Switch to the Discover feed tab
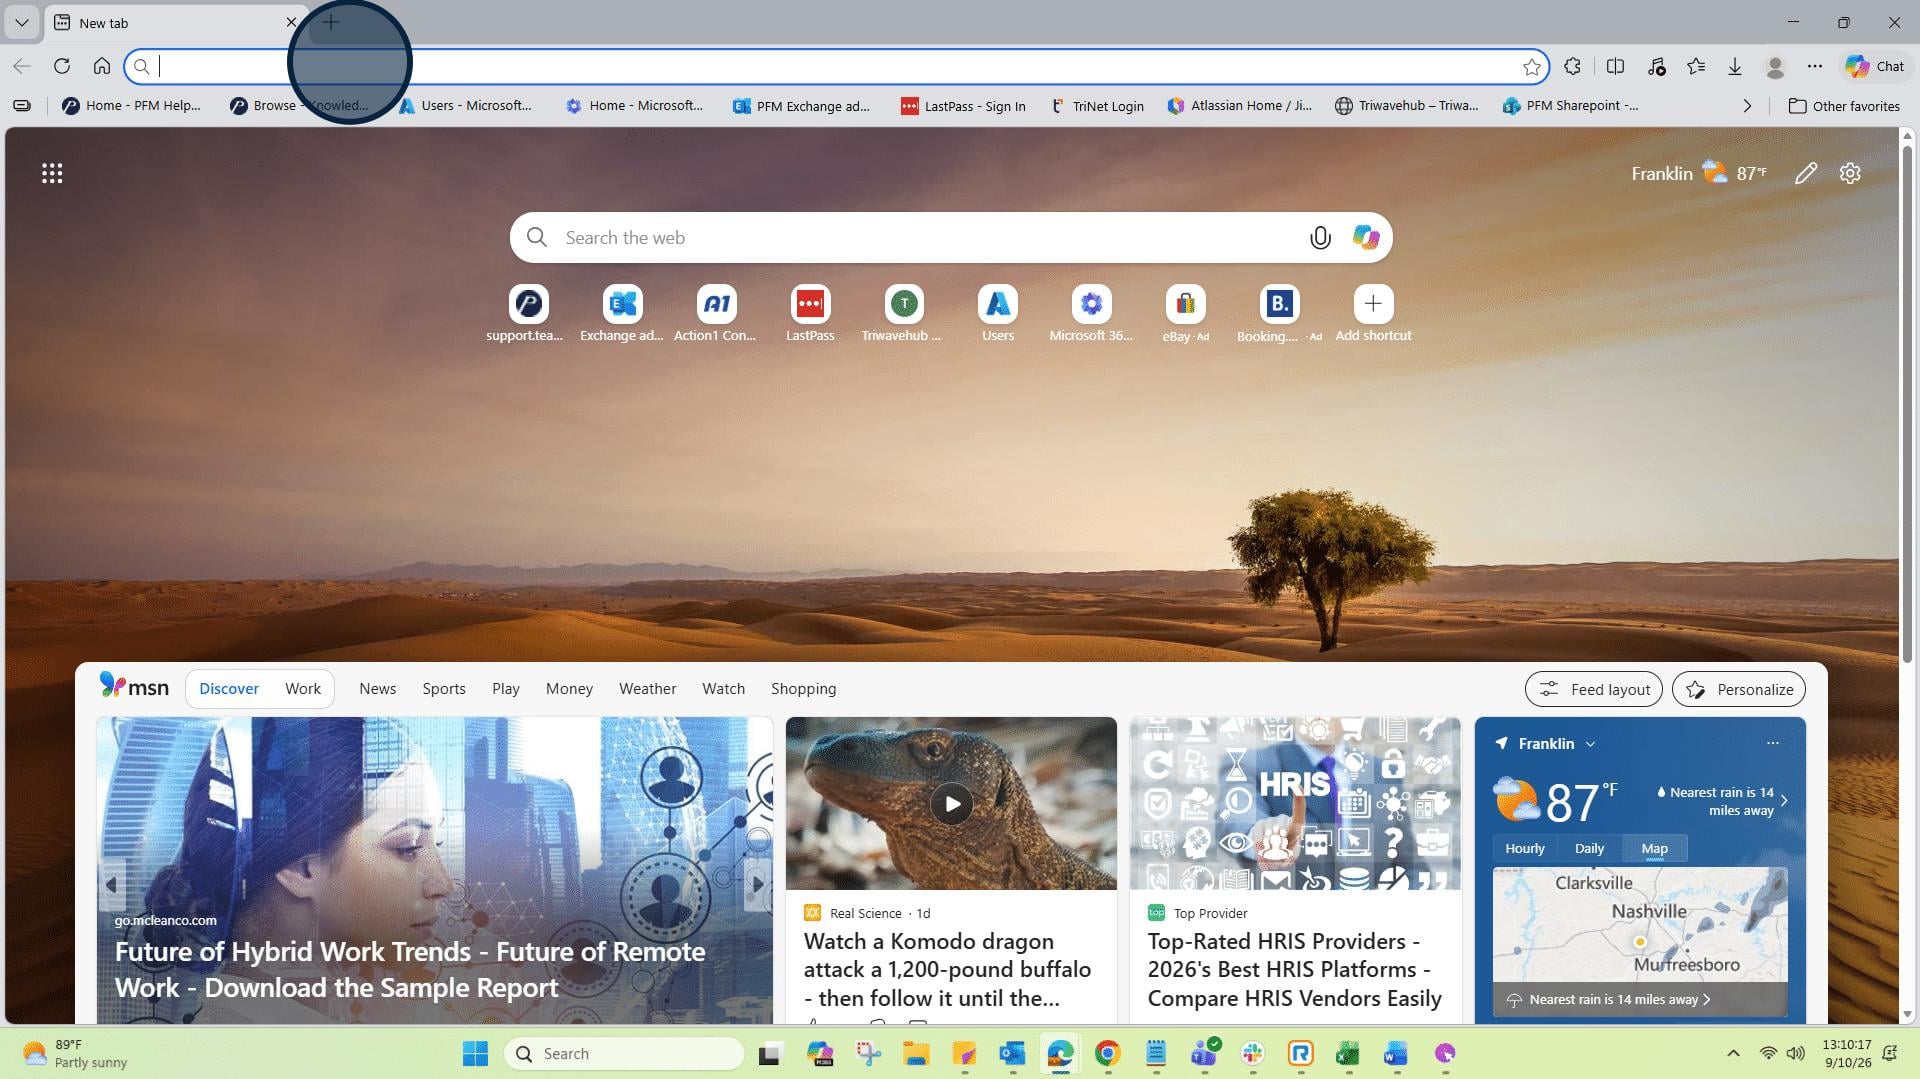 click(x=229, y=689)
